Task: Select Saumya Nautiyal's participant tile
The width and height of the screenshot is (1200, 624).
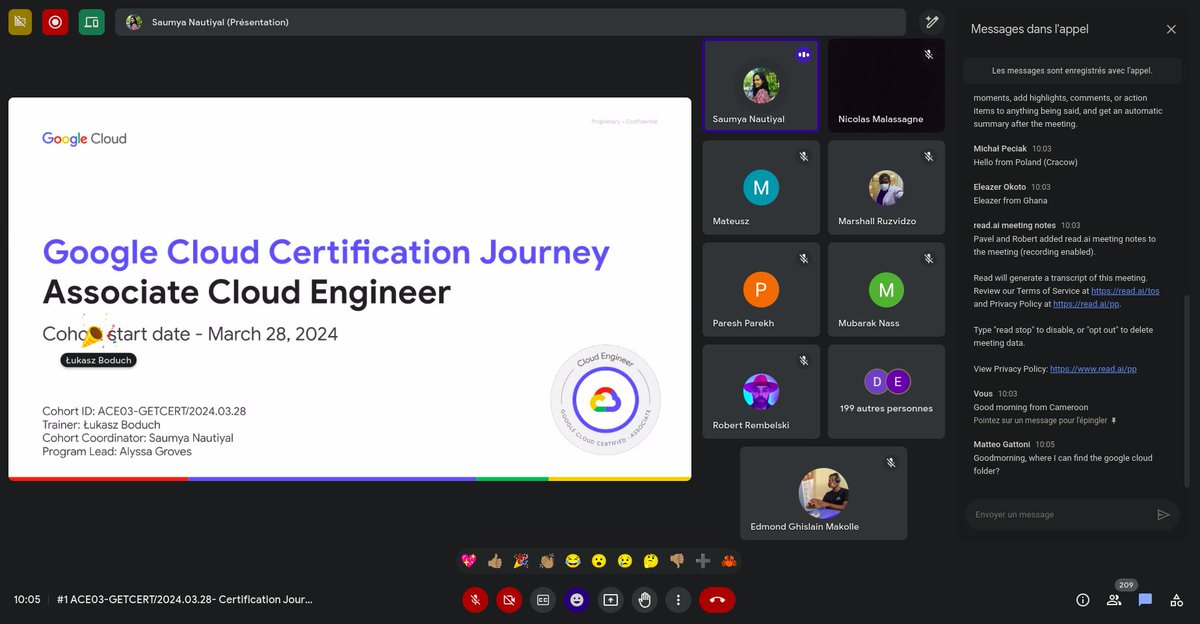Action: tap(761, 86)
